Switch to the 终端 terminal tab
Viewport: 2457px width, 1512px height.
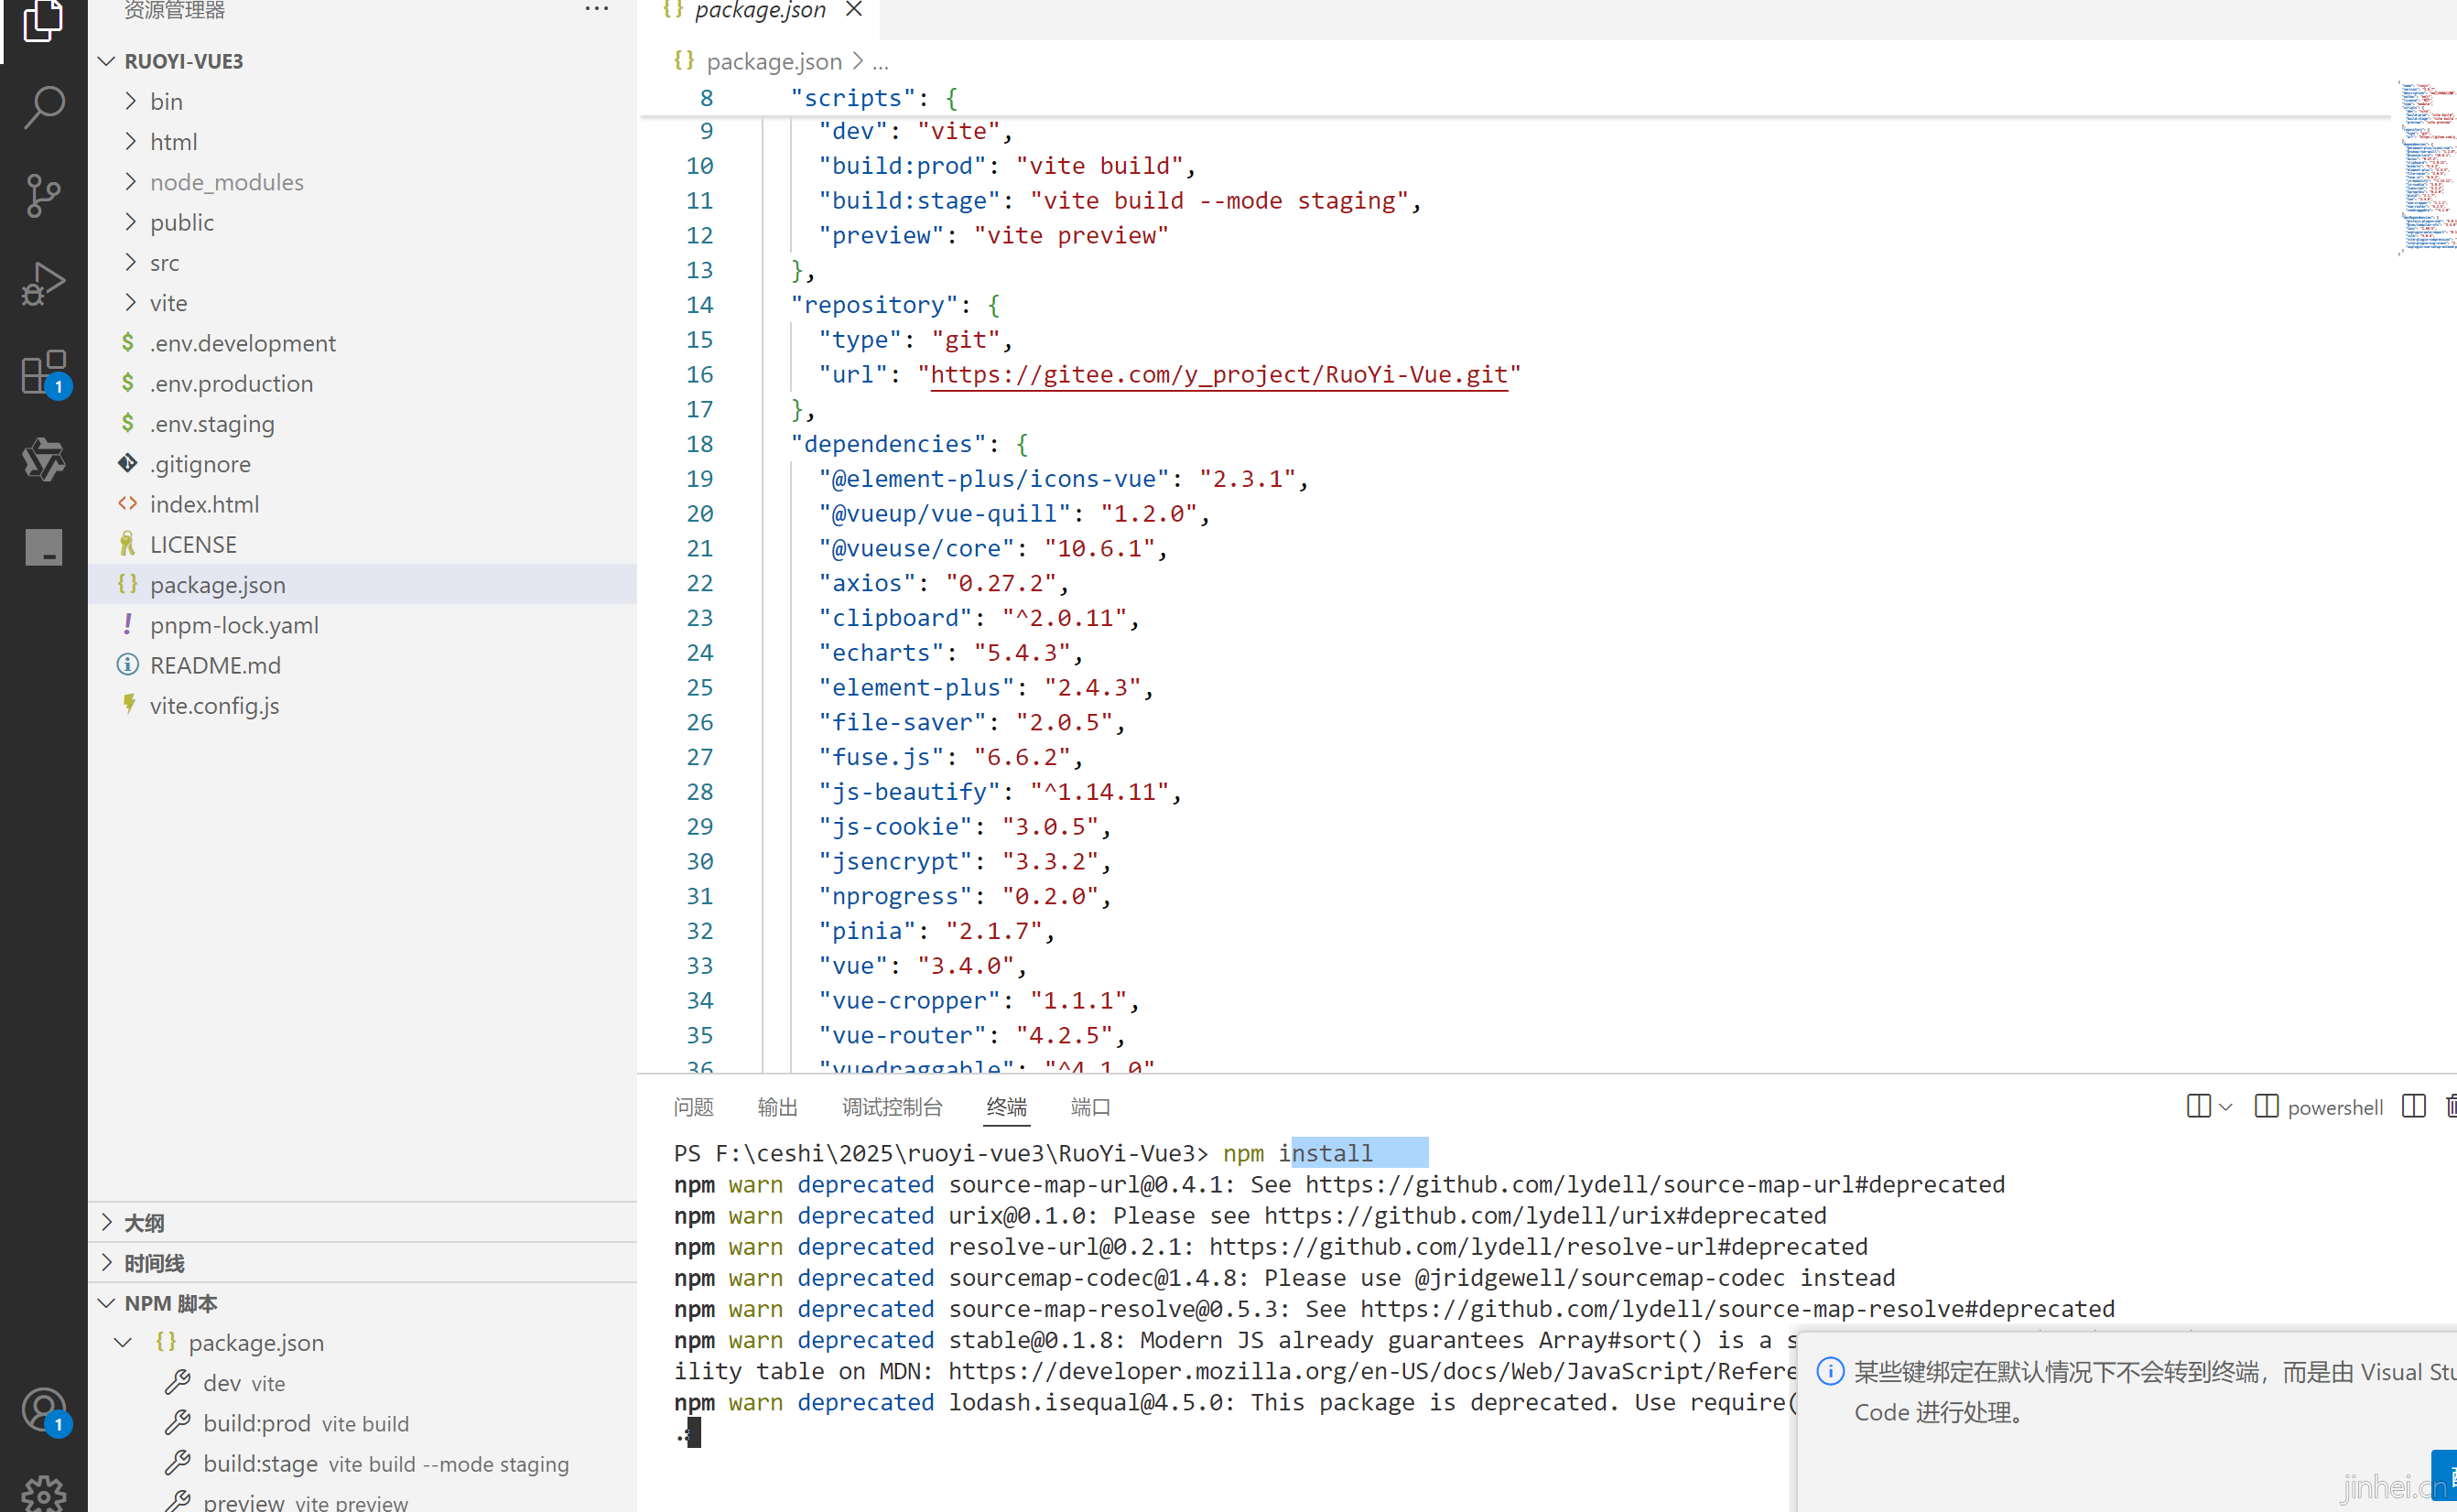(x=1006, y=1107)
